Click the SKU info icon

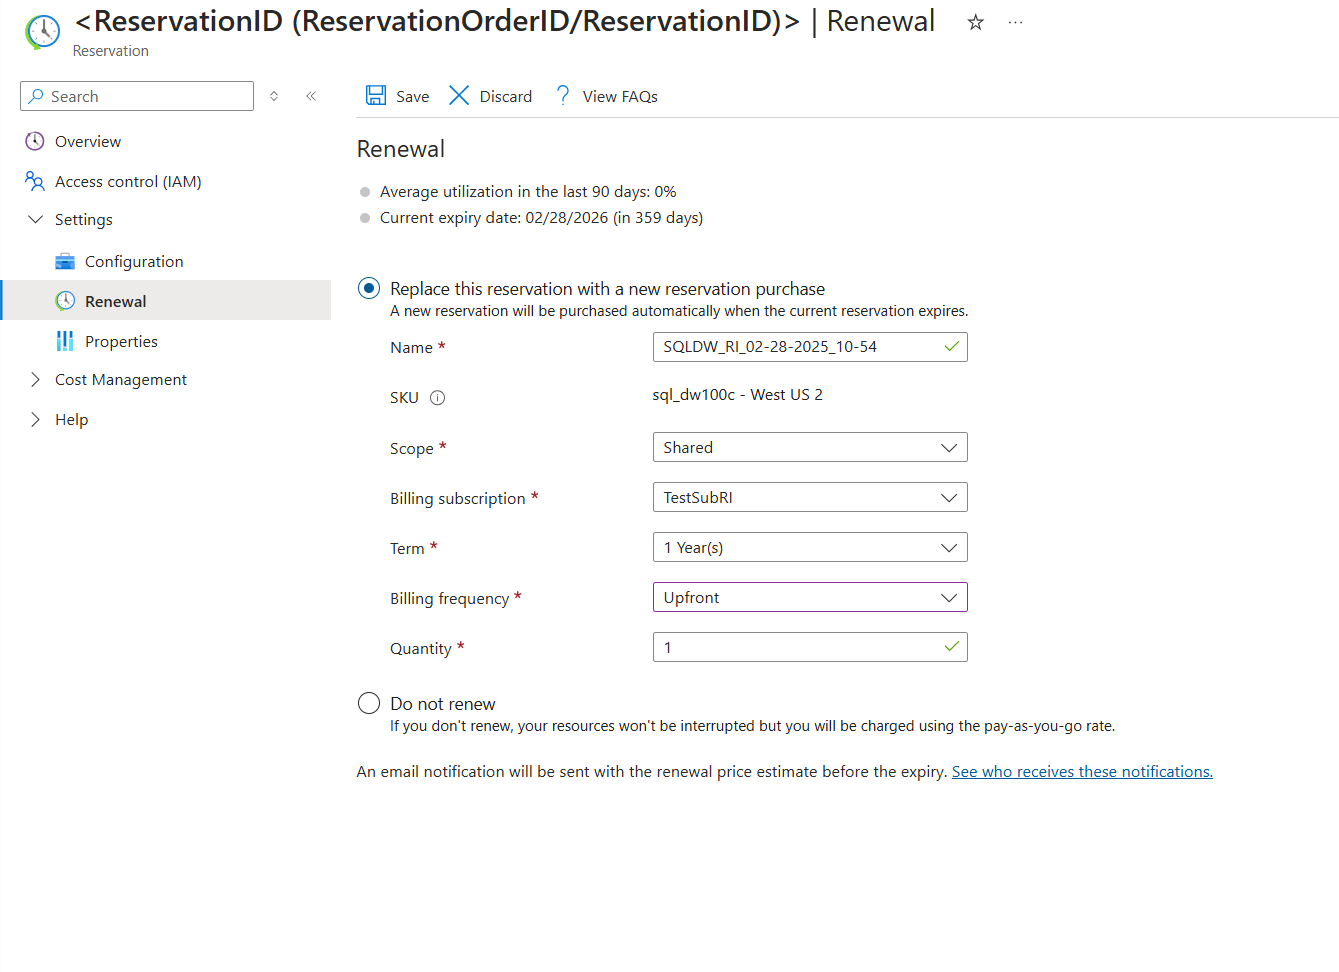point(437,398)
